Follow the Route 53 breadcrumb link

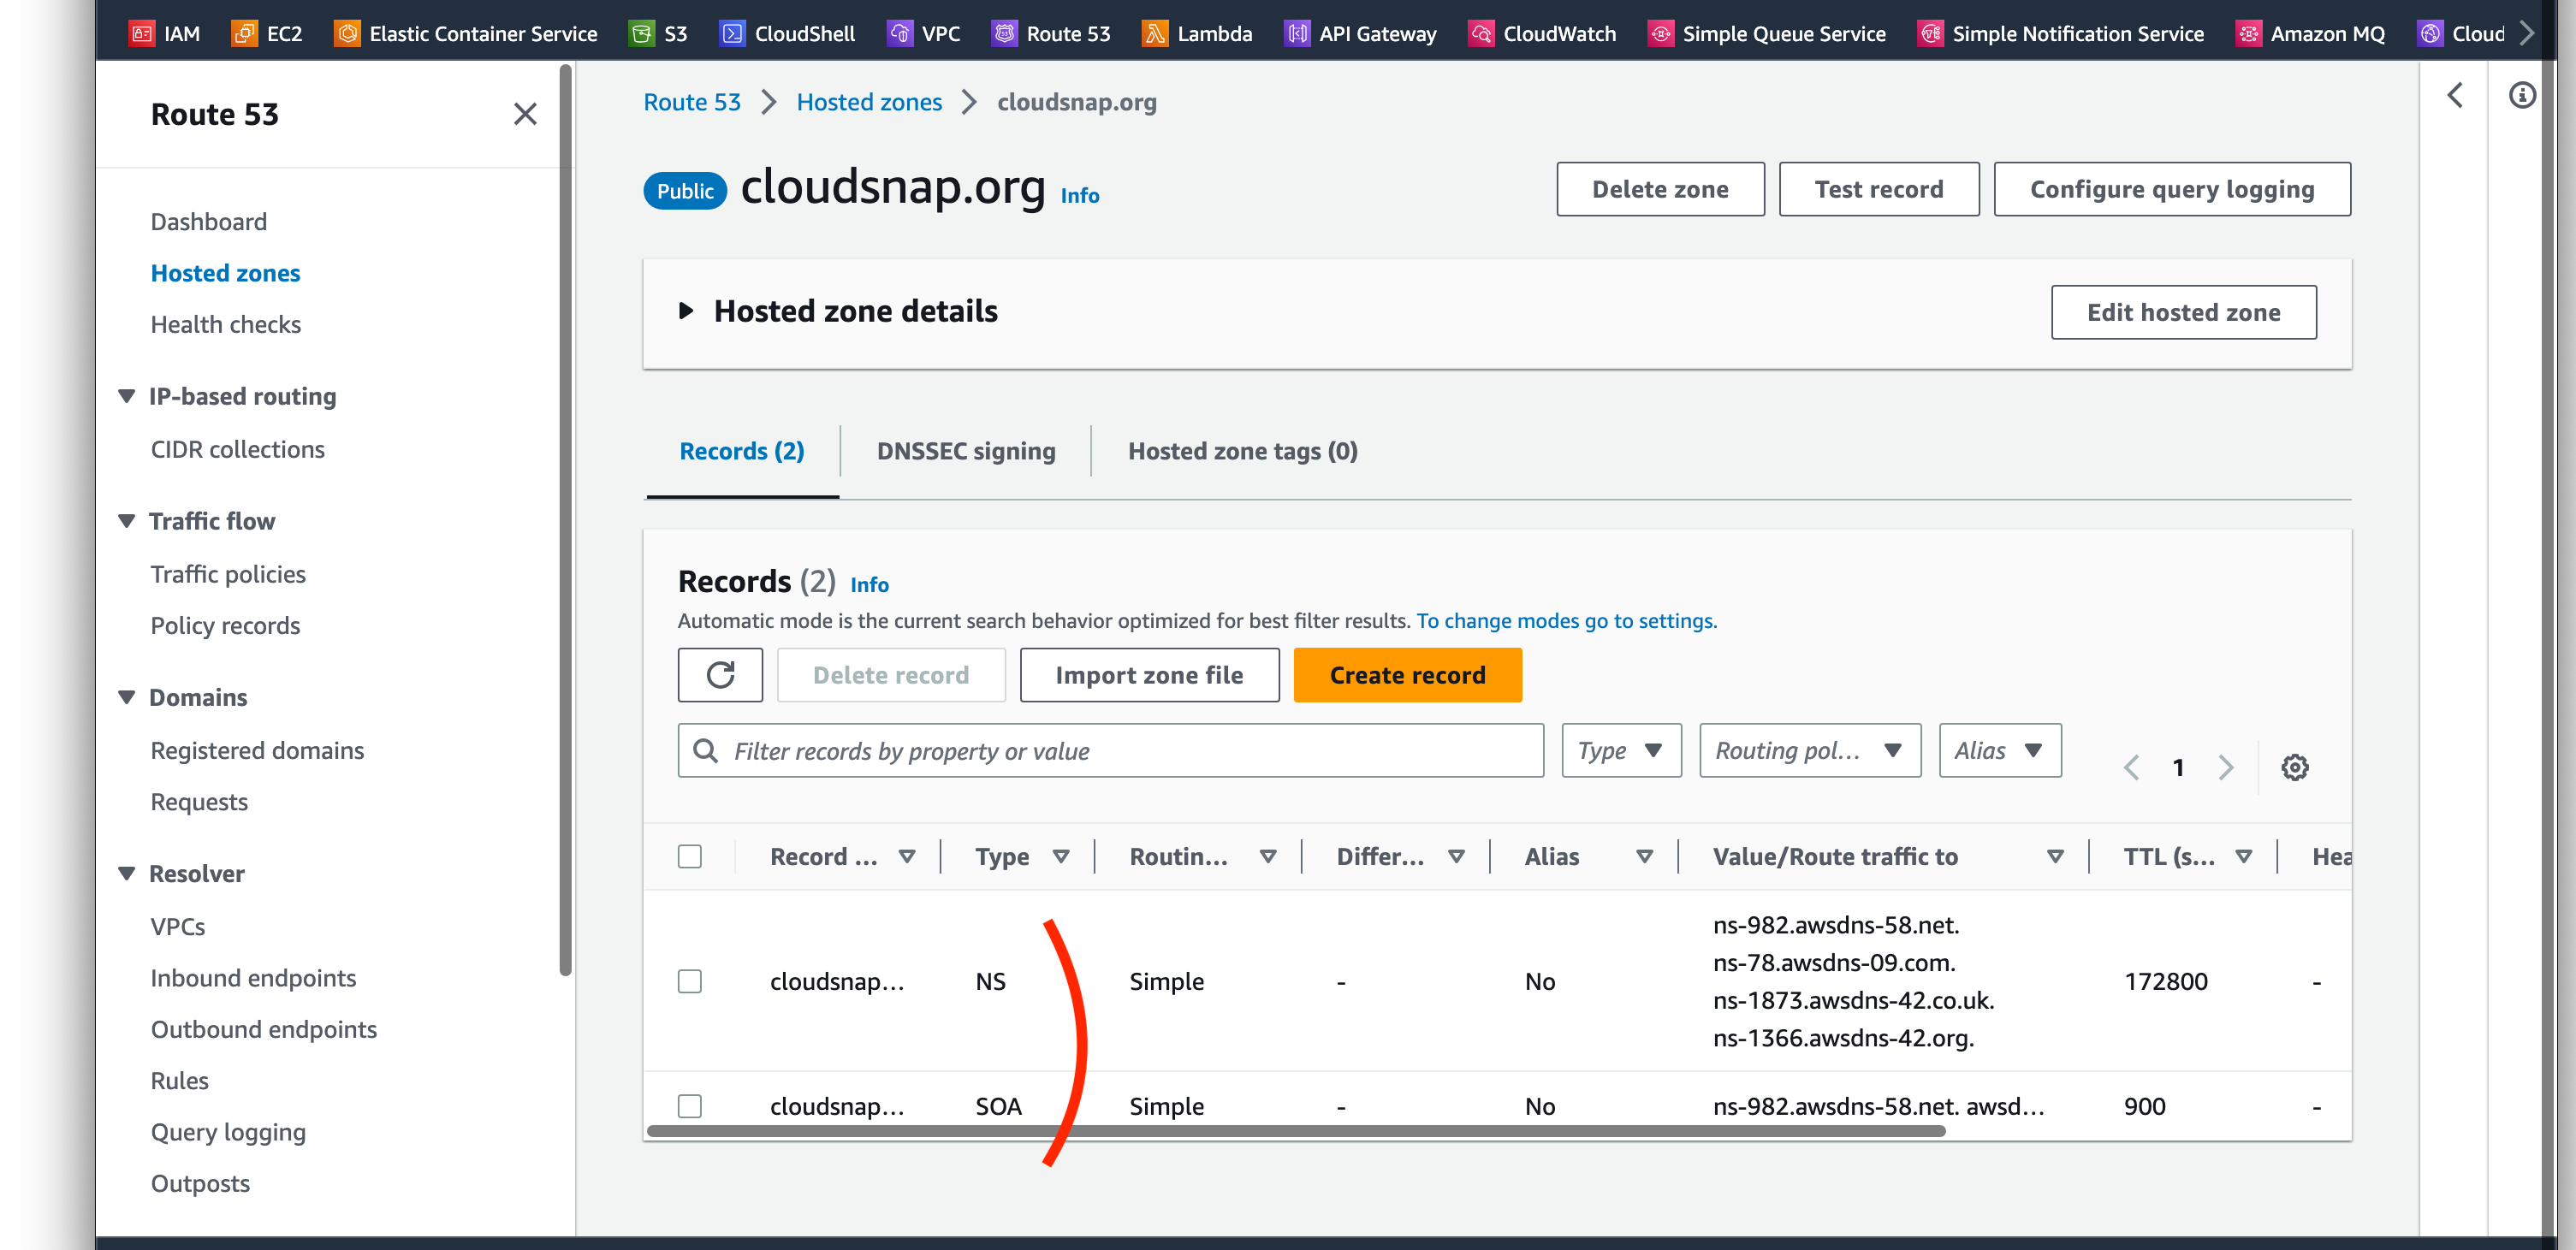pos(692,102)
